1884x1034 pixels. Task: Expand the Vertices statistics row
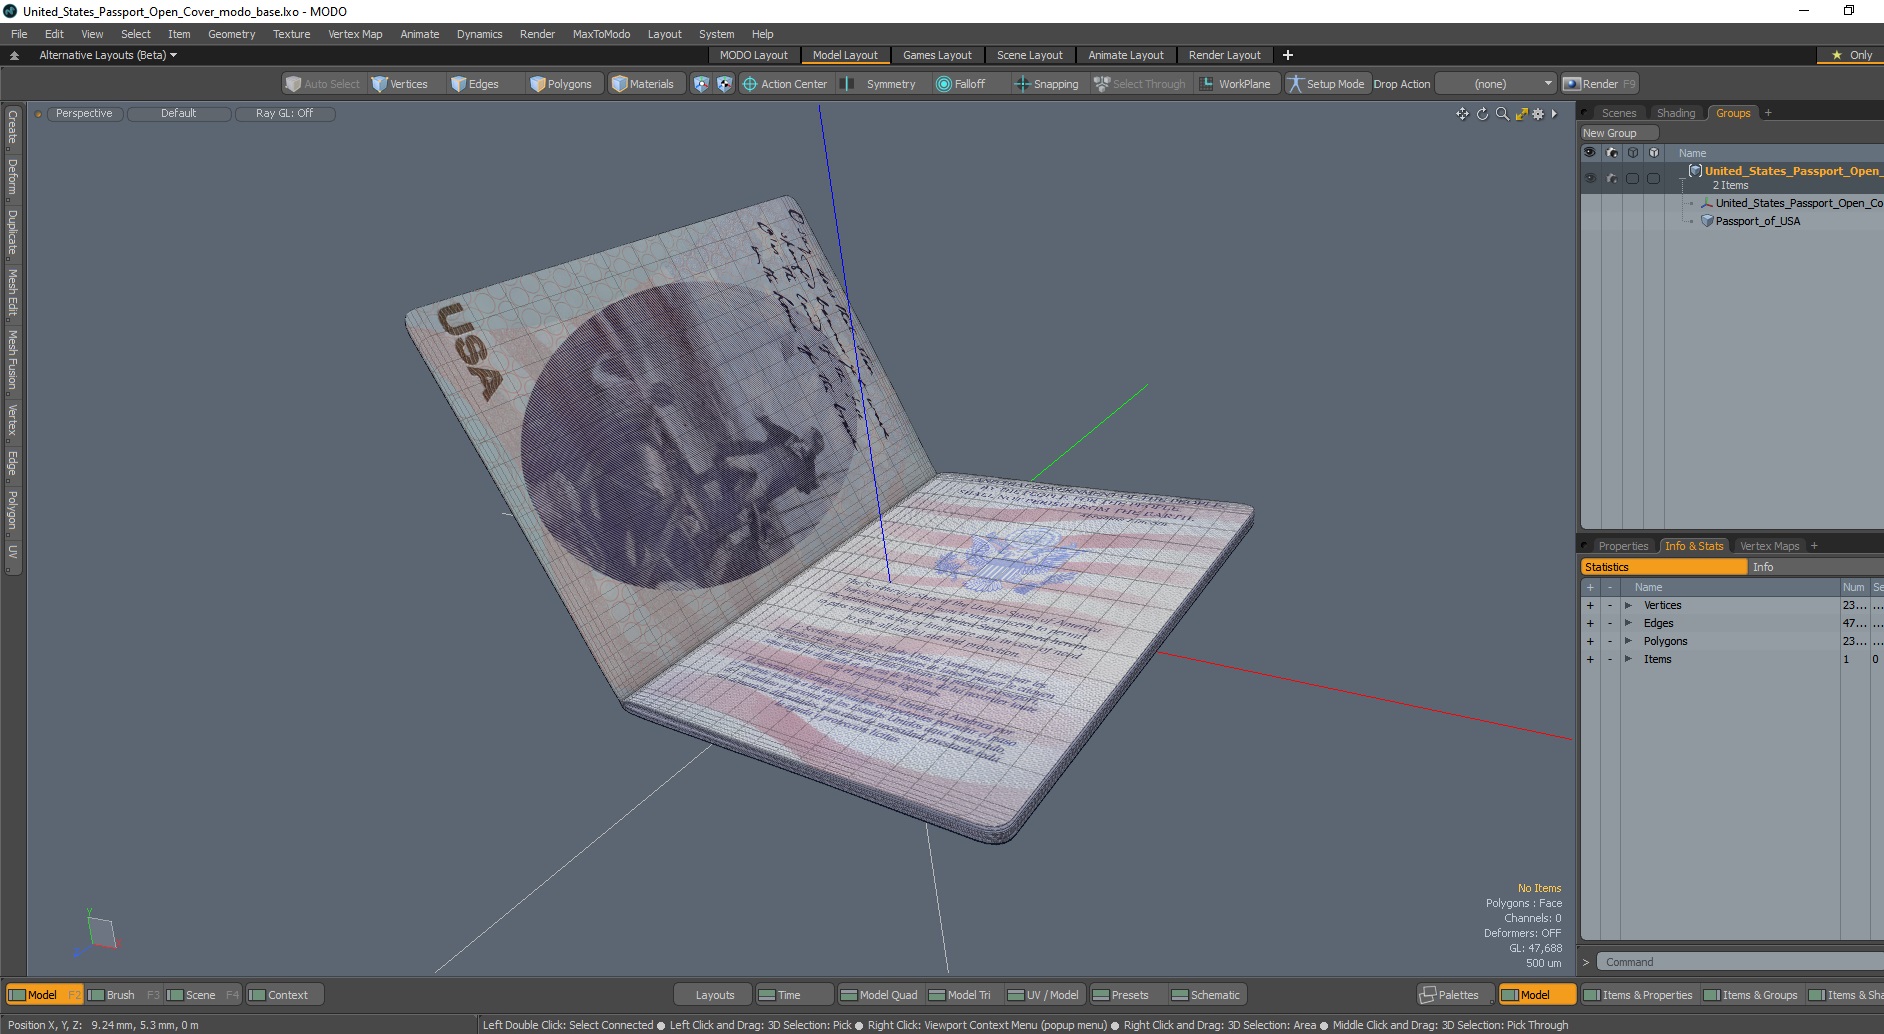tap(1628, 605)
